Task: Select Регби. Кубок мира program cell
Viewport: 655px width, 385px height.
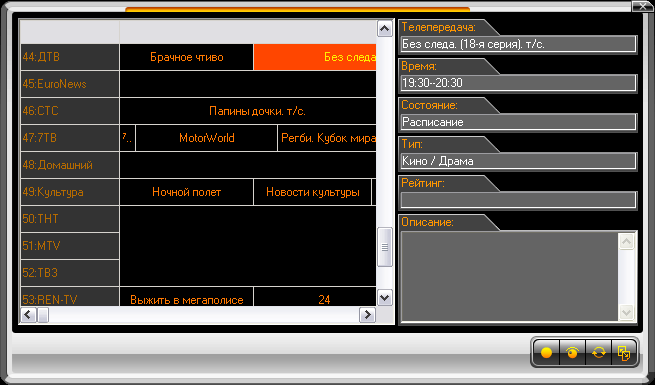Action: [327, 138]
